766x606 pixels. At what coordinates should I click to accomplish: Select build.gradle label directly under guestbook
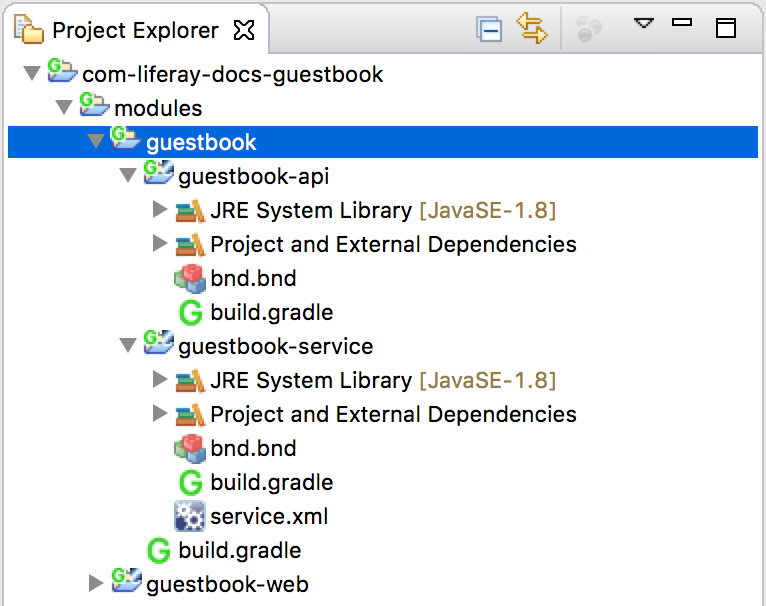pos(240,551)
